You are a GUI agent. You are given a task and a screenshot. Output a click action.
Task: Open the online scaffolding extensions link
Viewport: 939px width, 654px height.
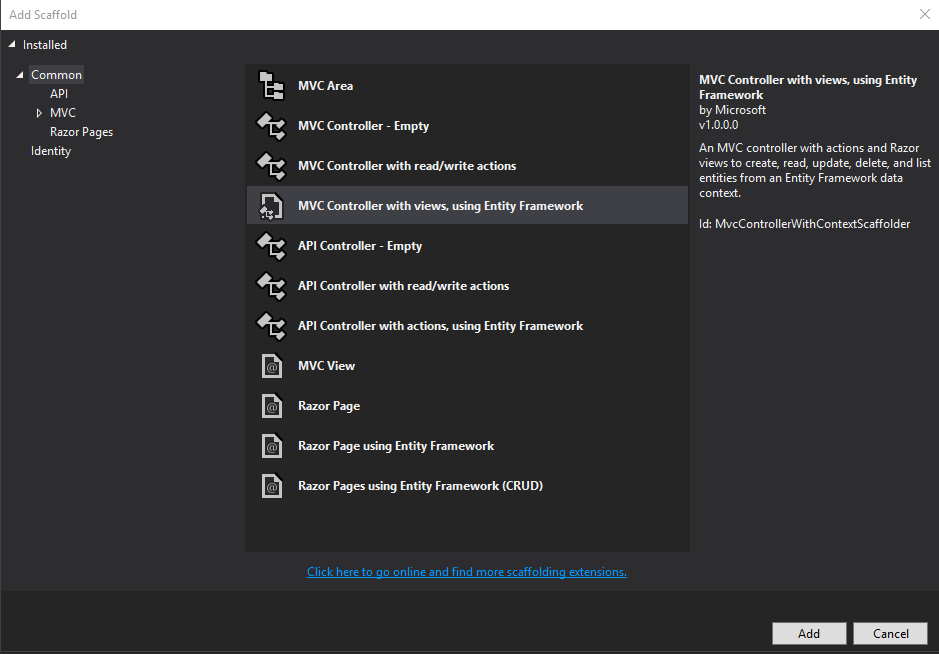[x=466, y=572]
